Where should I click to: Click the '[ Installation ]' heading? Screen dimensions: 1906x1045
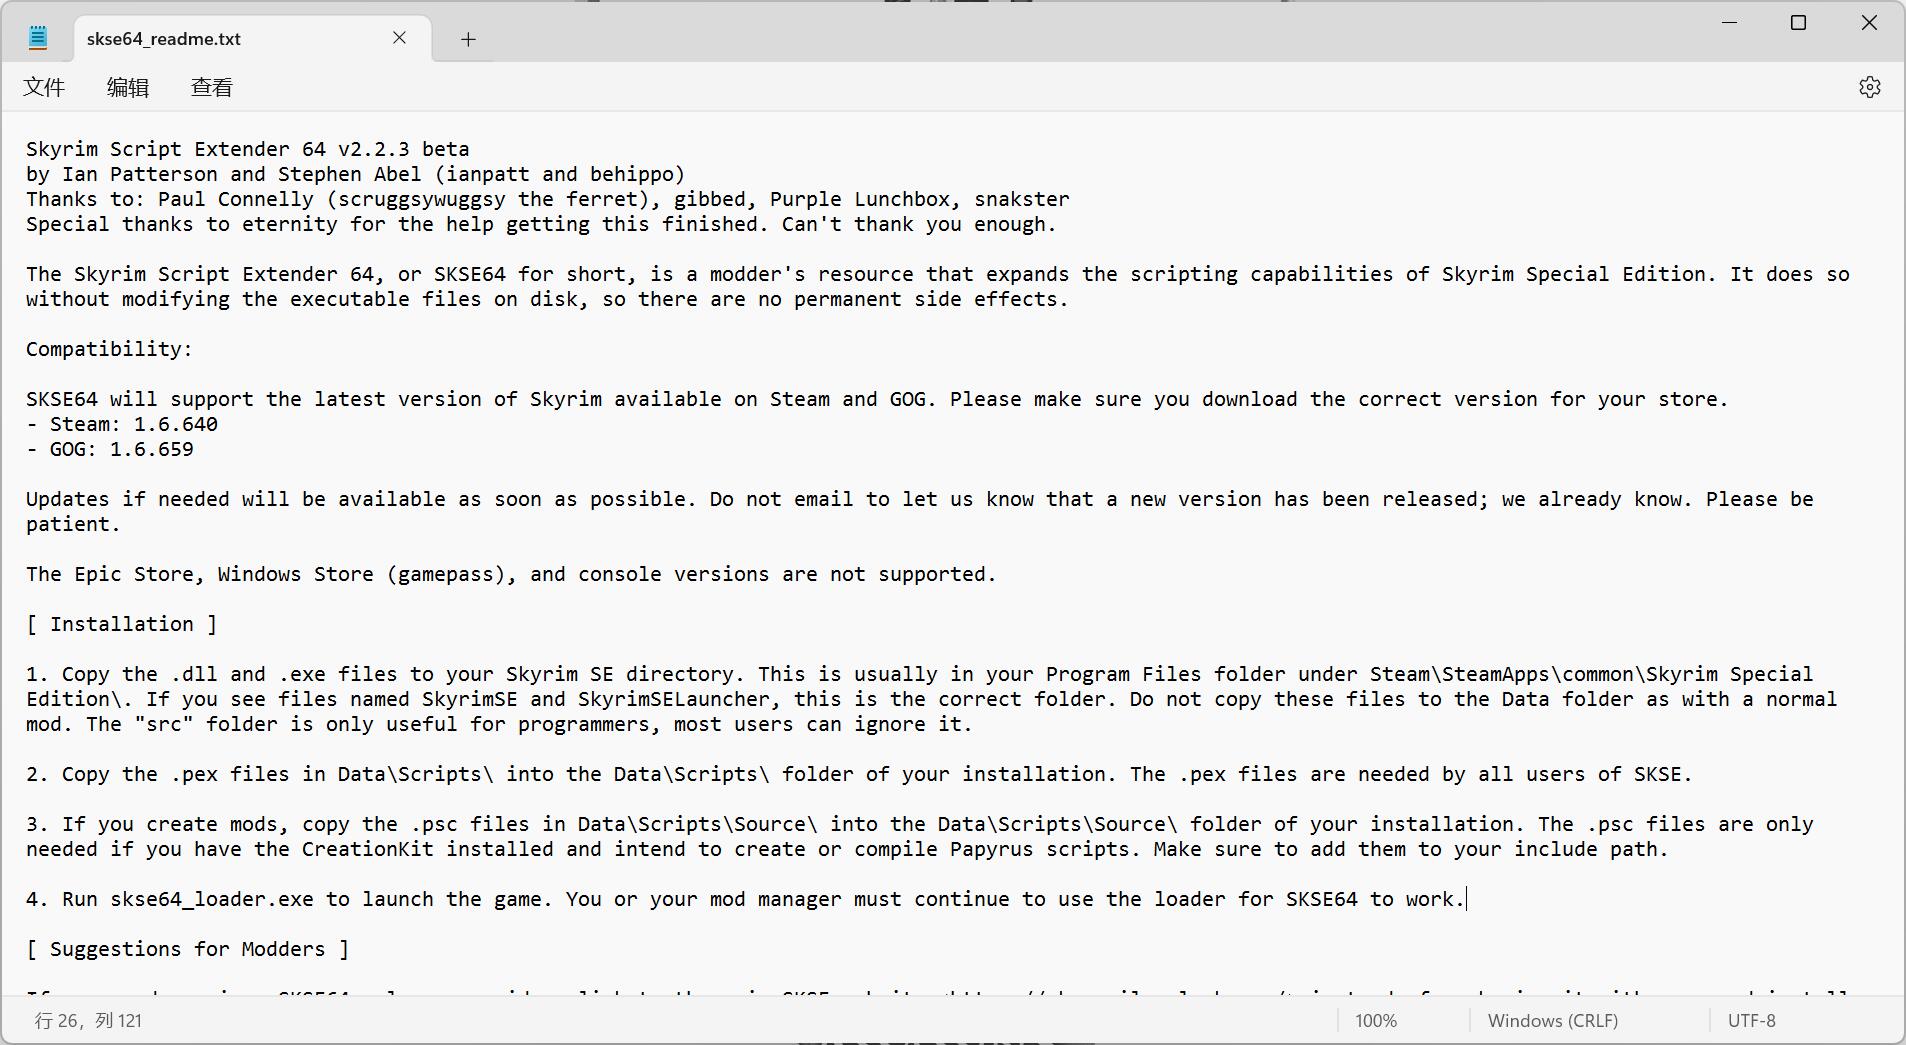(122, 624)
